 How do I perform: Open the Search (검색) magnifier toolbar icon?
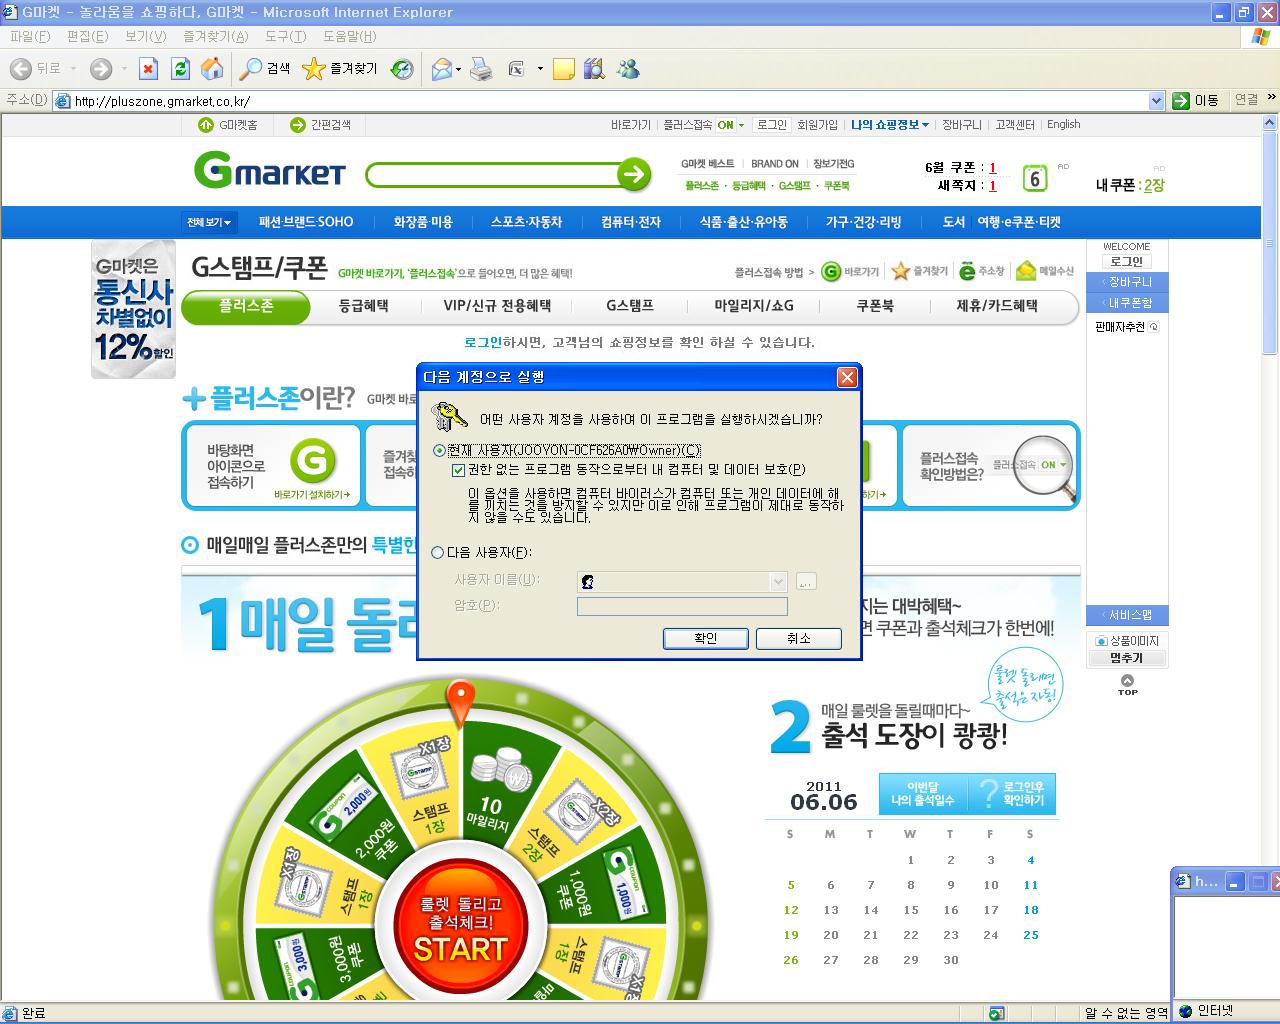251,69
